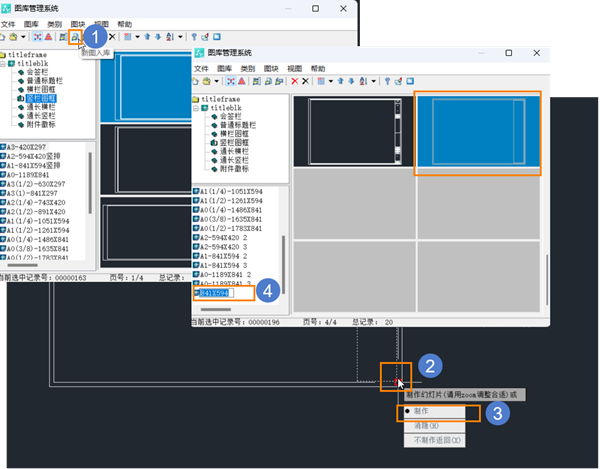Click the 841X594 name edit field
Screen dimensions: 600x469
pyautogui.click(x=217, y=293)
